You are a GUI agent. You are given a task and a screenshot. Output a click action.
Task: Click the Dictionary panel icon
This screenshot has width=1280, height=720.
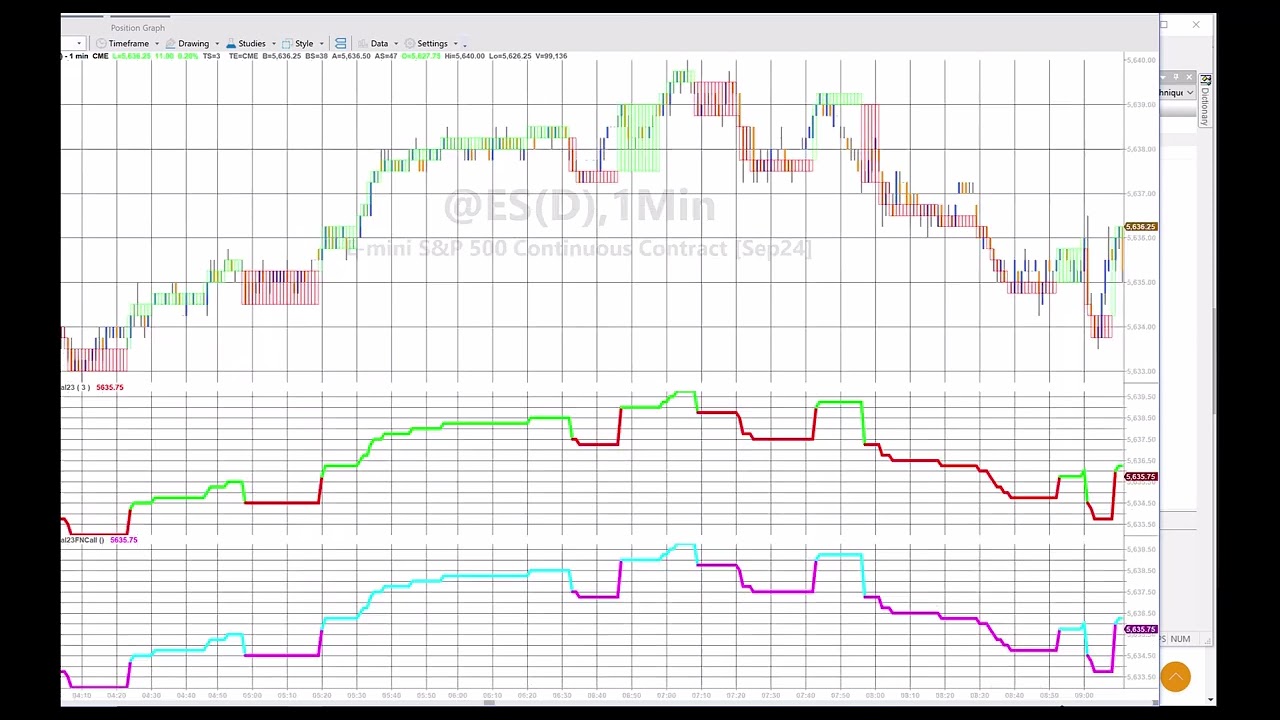coord(1206,79)
